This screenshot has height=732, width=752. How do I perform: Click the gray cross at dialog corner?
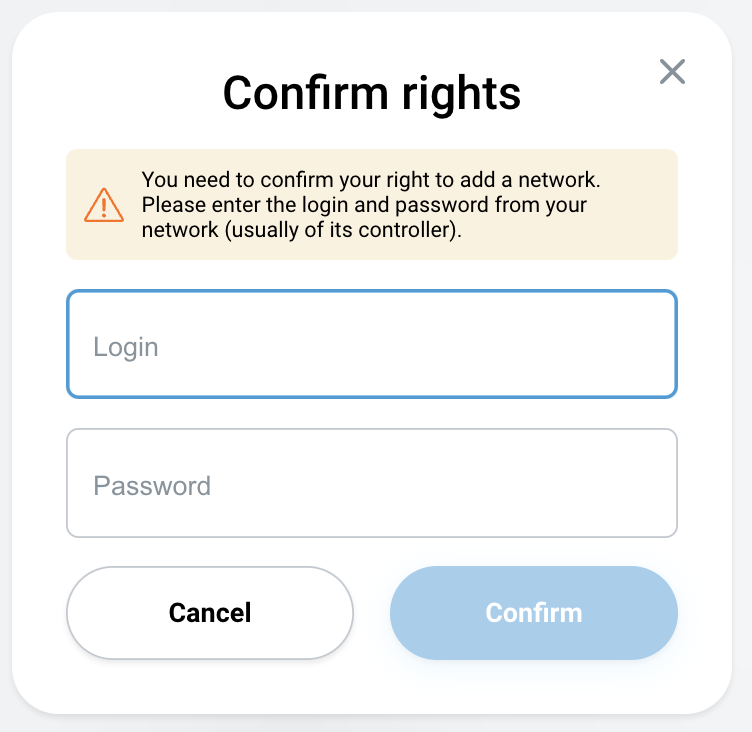click(x=672, y=72)
